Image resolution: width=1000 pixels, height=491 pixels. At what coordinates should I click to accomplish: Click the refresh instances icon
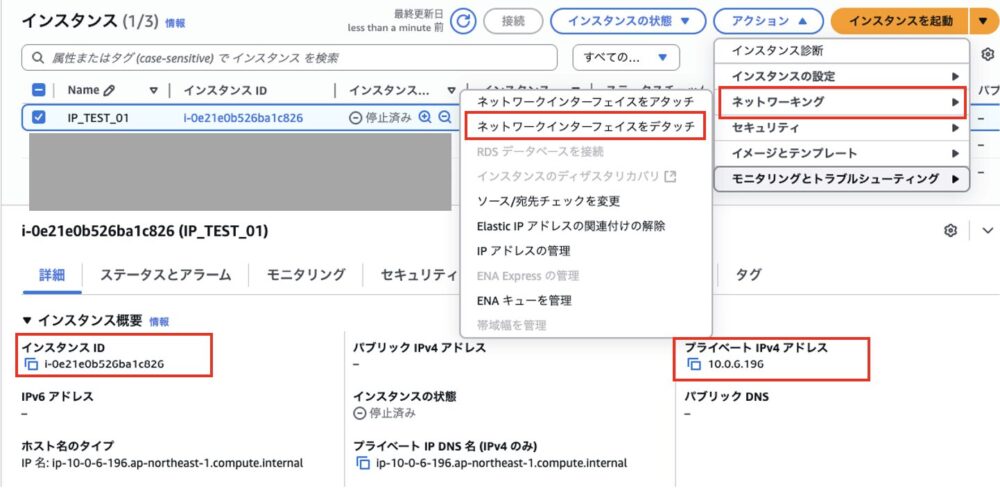pos(463,20)
